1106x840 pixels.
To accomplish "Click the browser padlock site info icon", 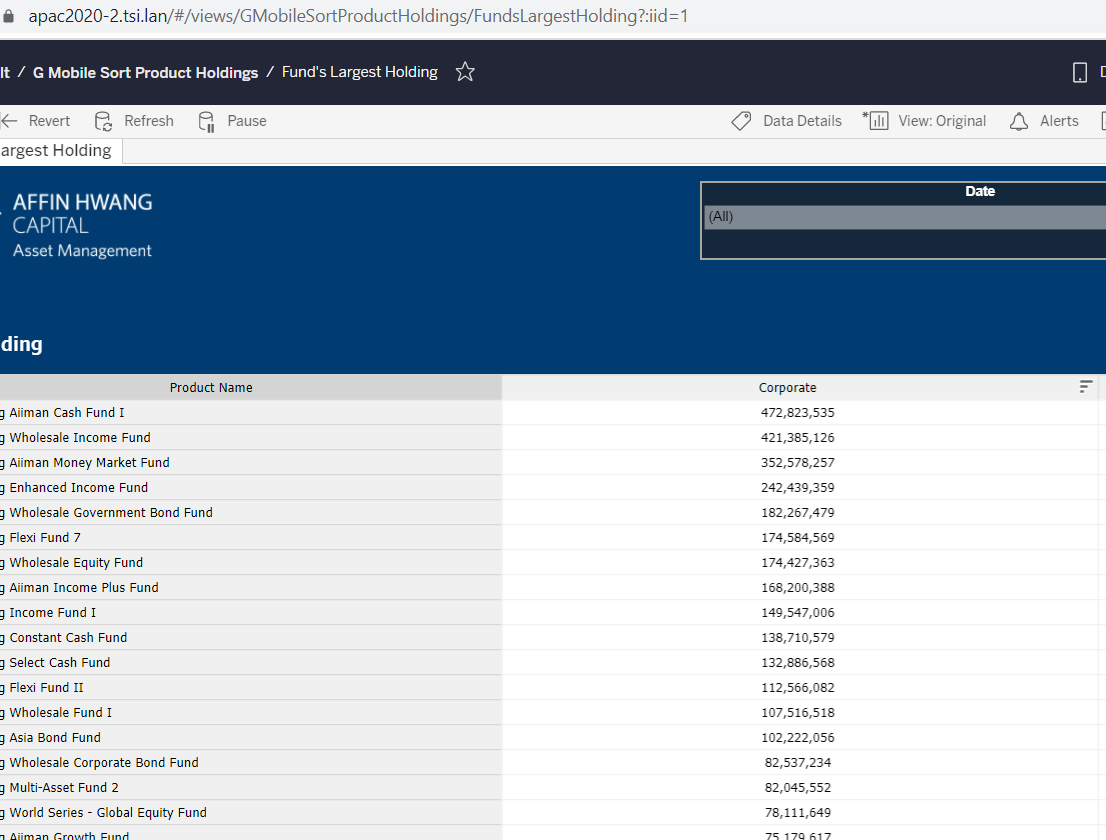I will (x=9, y=17).
